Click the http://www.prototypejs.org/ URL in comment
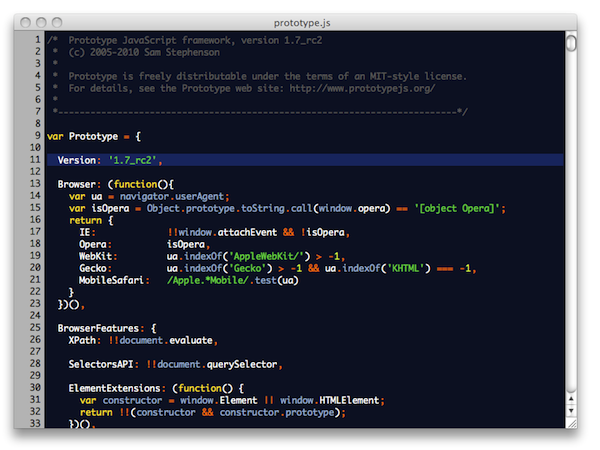Screen dimensions: 600x450 (x=362, y=88)
